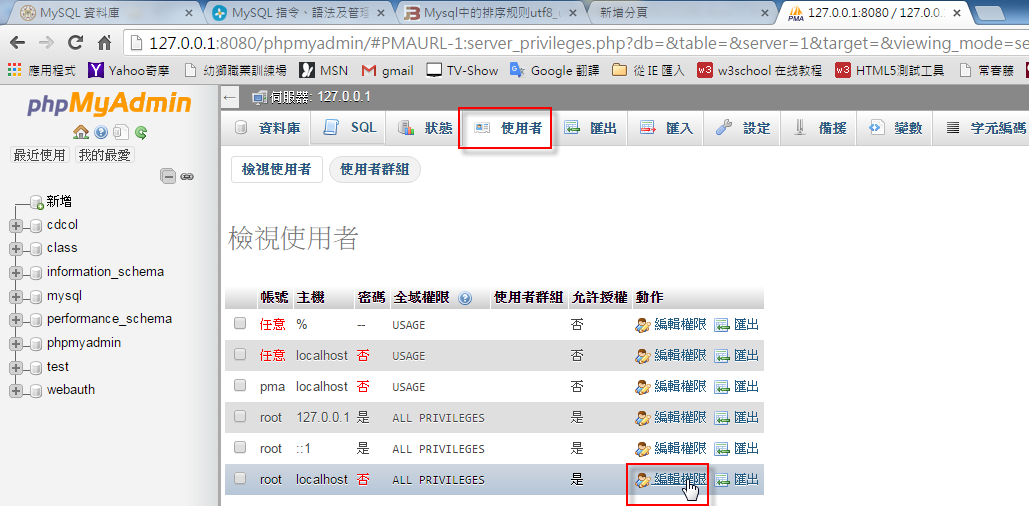Click edit privileges icon for pma user
Viewport: 1029px width, 506px height.
tap(642, 387)
